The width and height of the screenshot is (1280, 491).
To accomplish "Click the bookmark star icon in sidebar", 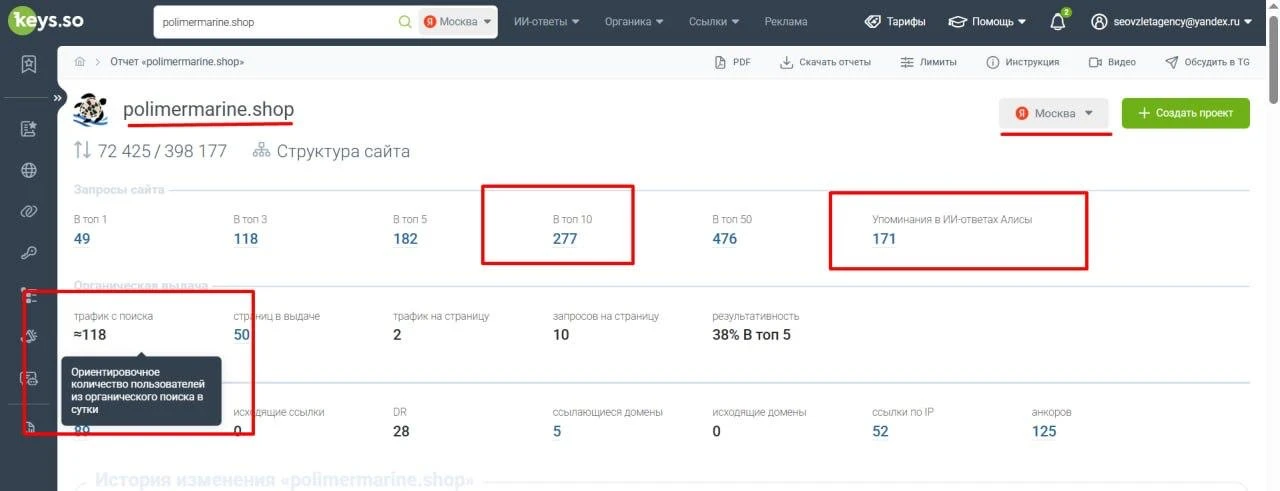I will pos(29,64).
